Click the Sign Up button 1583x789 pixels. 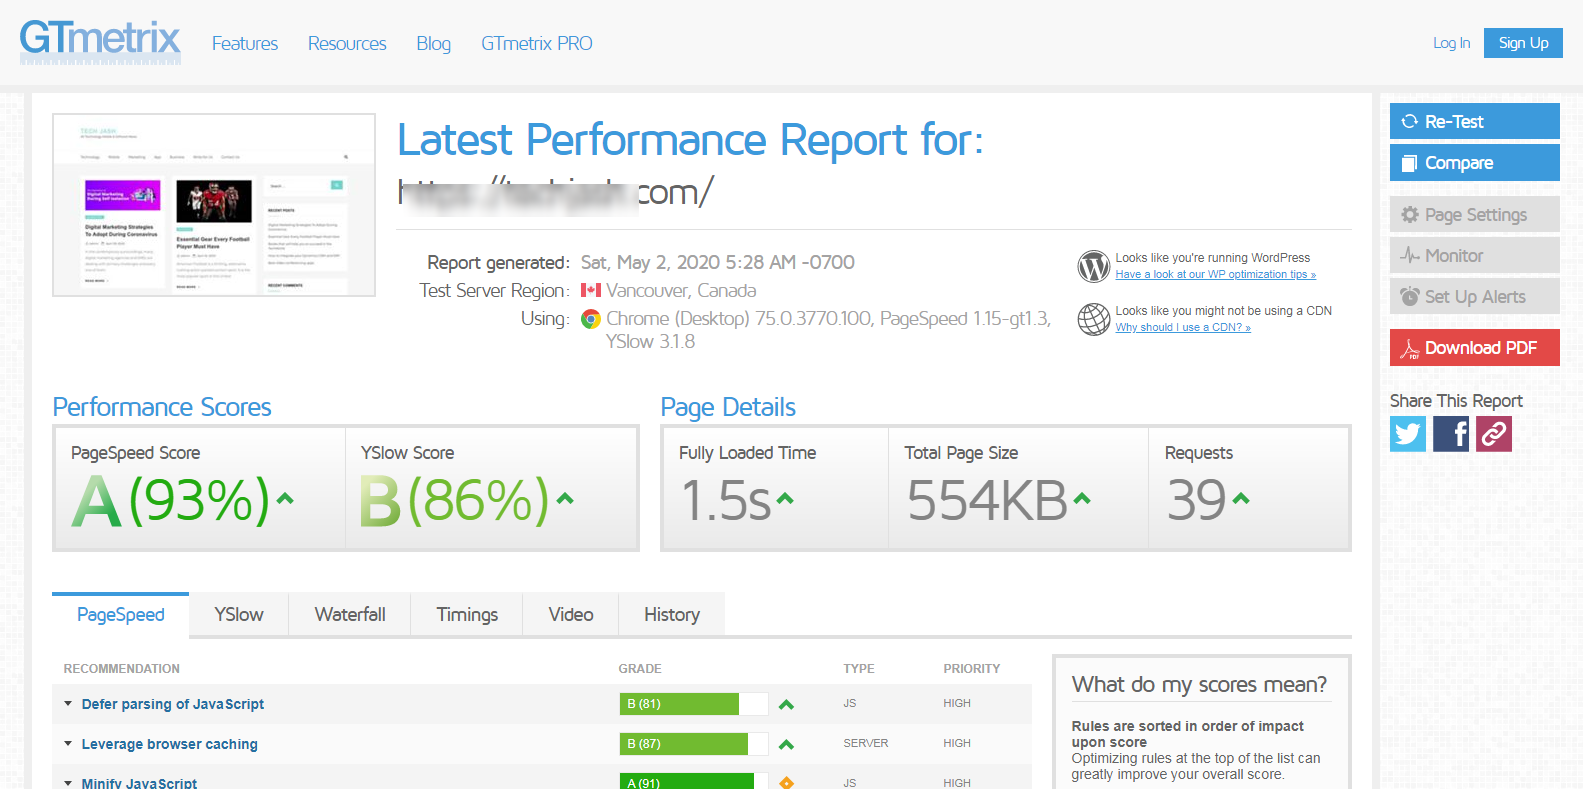[x=1523, y=43]
